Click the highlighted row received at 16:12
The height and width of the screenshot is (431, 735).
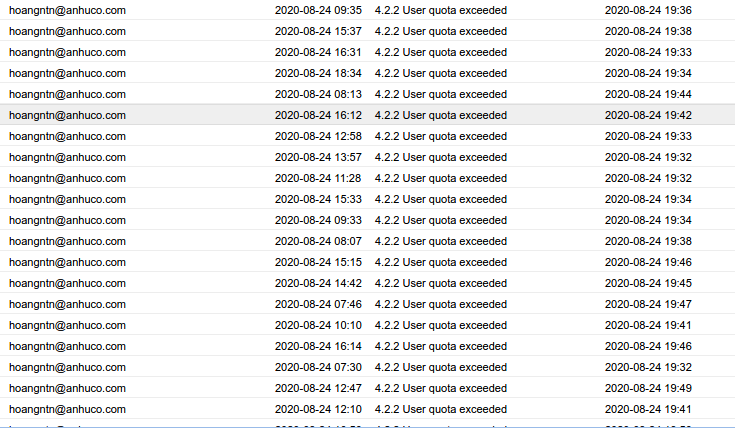(368, 115)
